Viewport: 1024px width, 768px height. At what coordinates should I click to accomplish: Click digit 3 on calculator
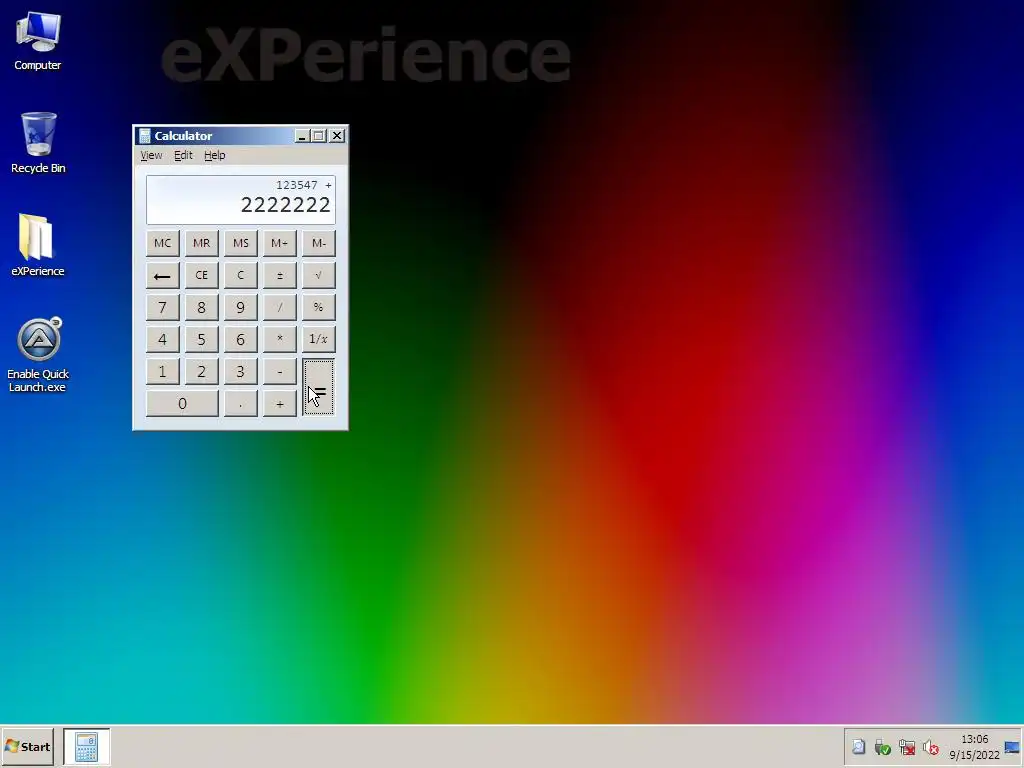click(240, 371)
